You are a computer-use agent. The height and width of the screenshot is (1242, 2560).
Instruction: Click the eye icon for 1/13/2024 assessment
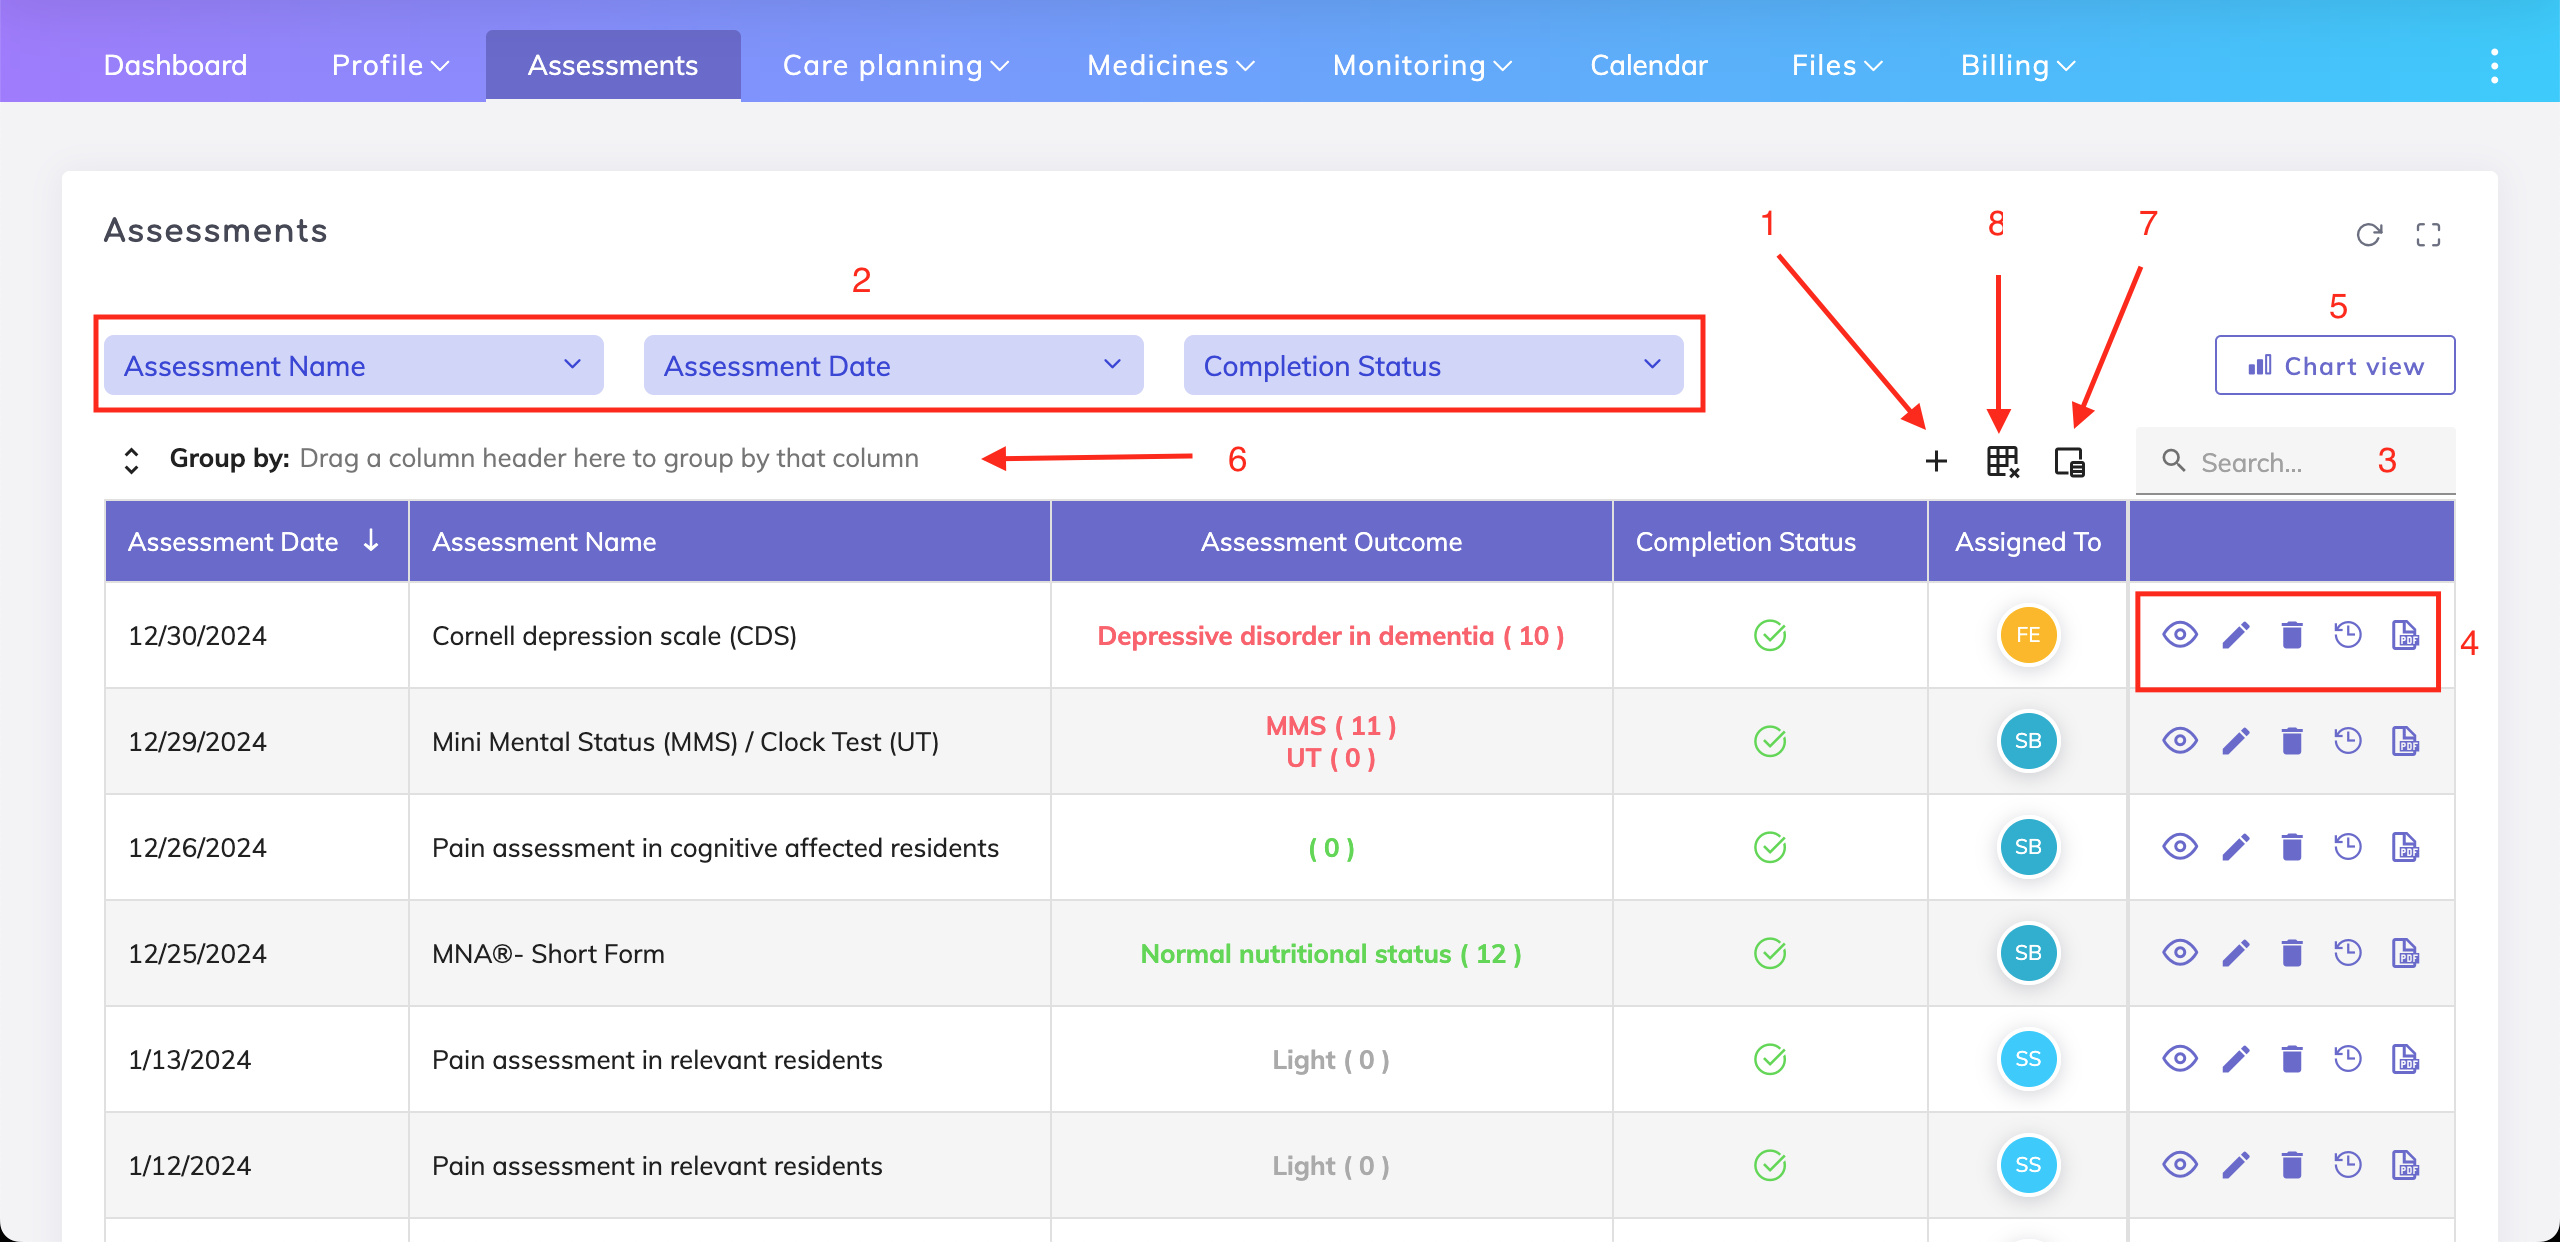[x=2180, y=1059]
